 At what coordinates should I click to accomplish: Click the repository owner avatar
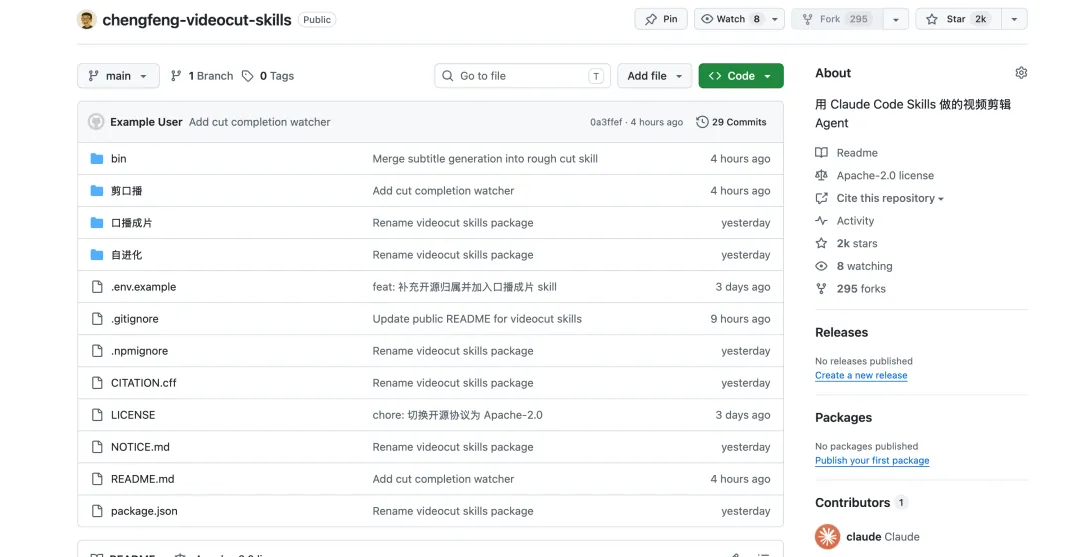pyautogui.click(x=87, y=20)
